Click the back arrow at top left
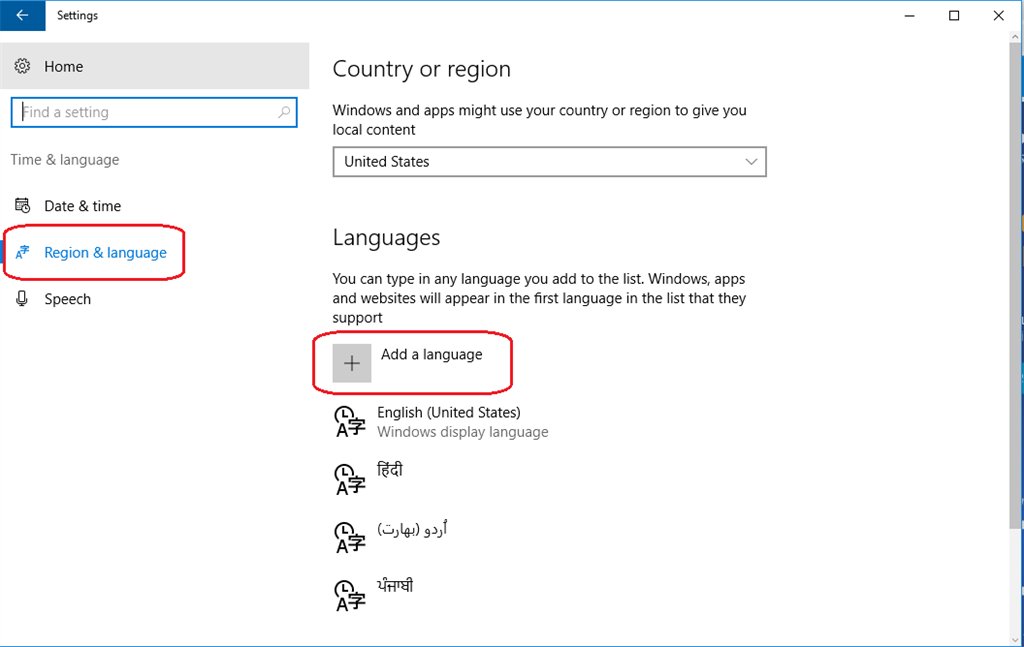This screenshot has width=1024, height=647. [22, 16]
